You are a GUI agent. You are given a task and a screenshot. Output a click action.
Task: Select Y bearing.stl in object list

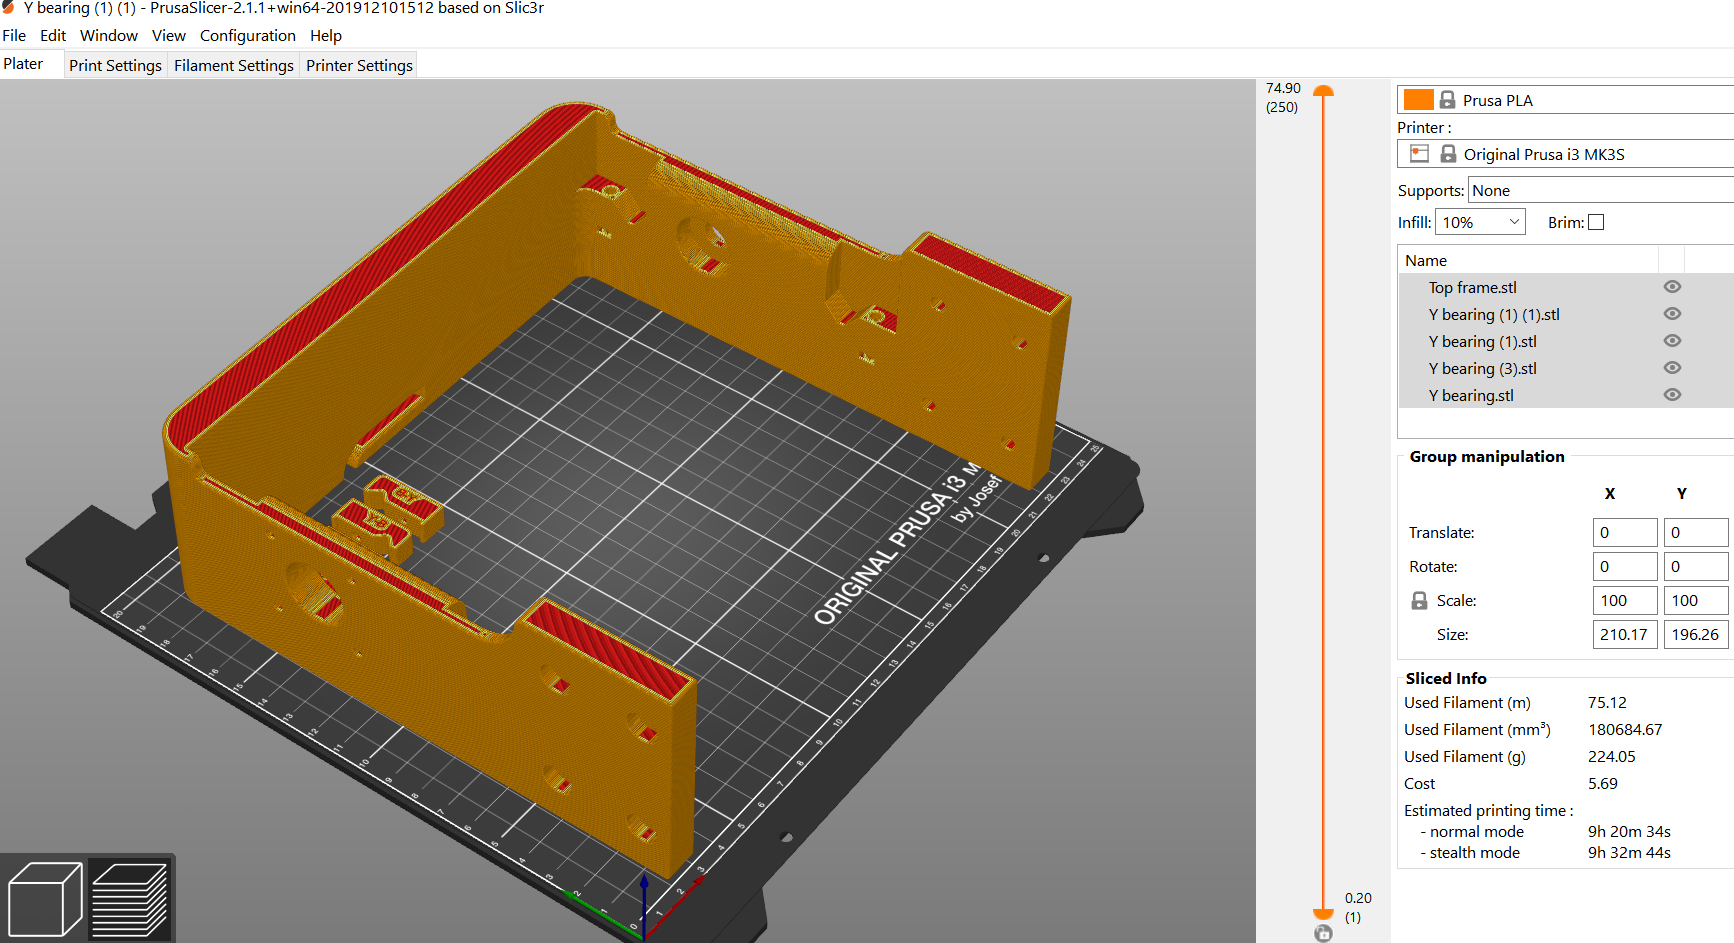(1471, 396)
